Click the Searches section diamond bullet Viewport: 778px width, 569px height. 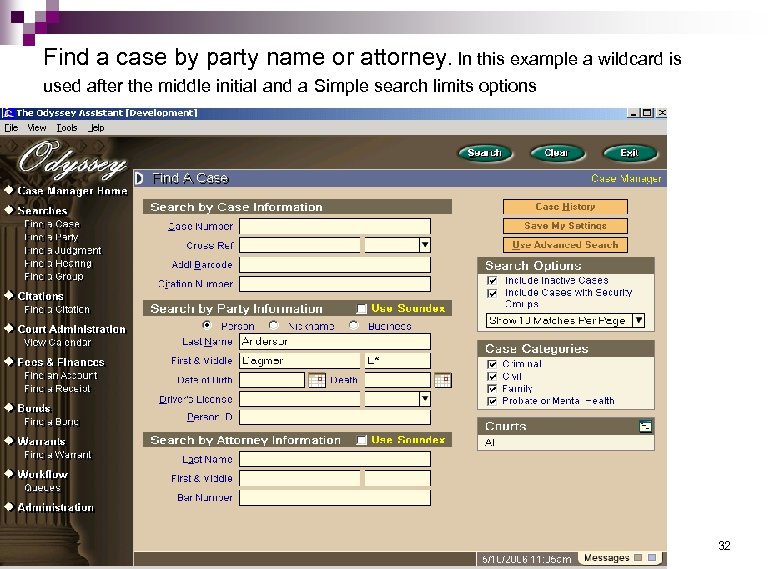[8, 210]
